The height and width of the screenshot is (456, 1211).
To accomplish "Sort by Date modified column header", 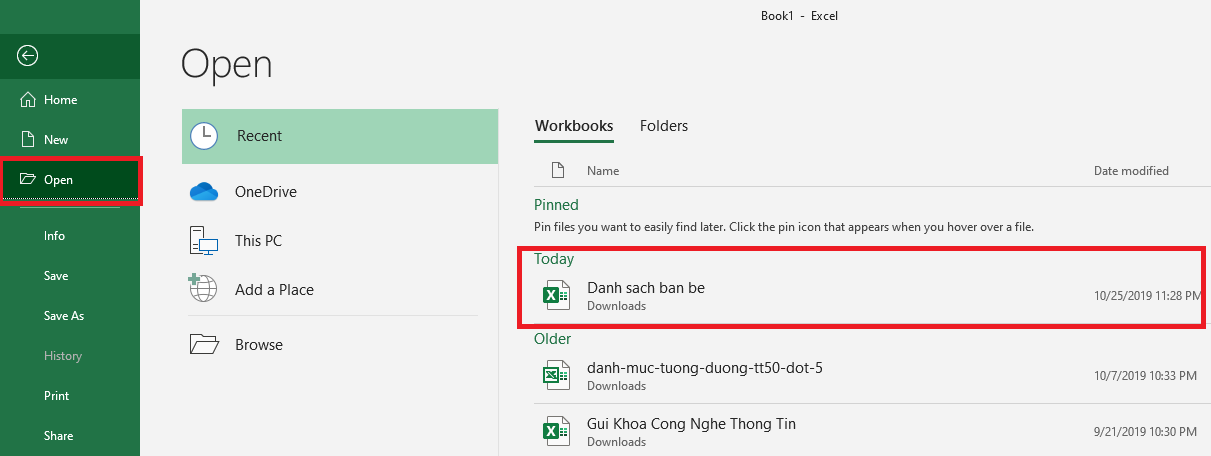I will click(x=1131, y=171).
